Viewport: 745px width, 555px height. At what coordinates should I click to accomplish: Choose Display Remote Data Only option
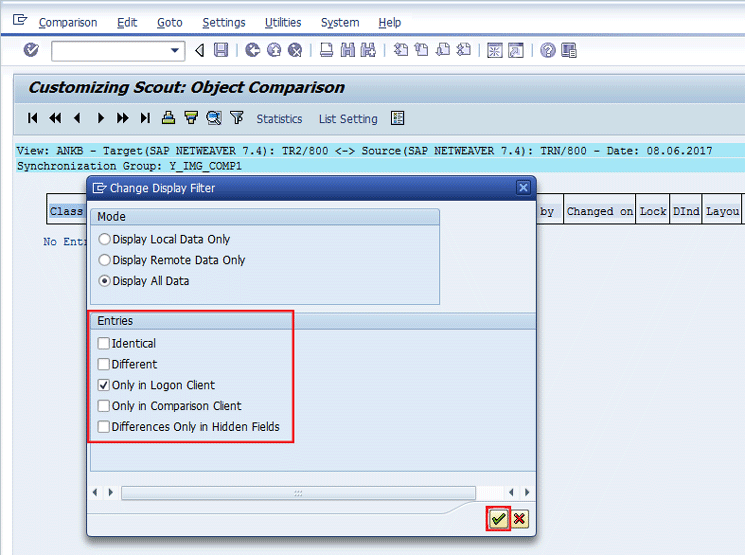(x=105, y=260)
